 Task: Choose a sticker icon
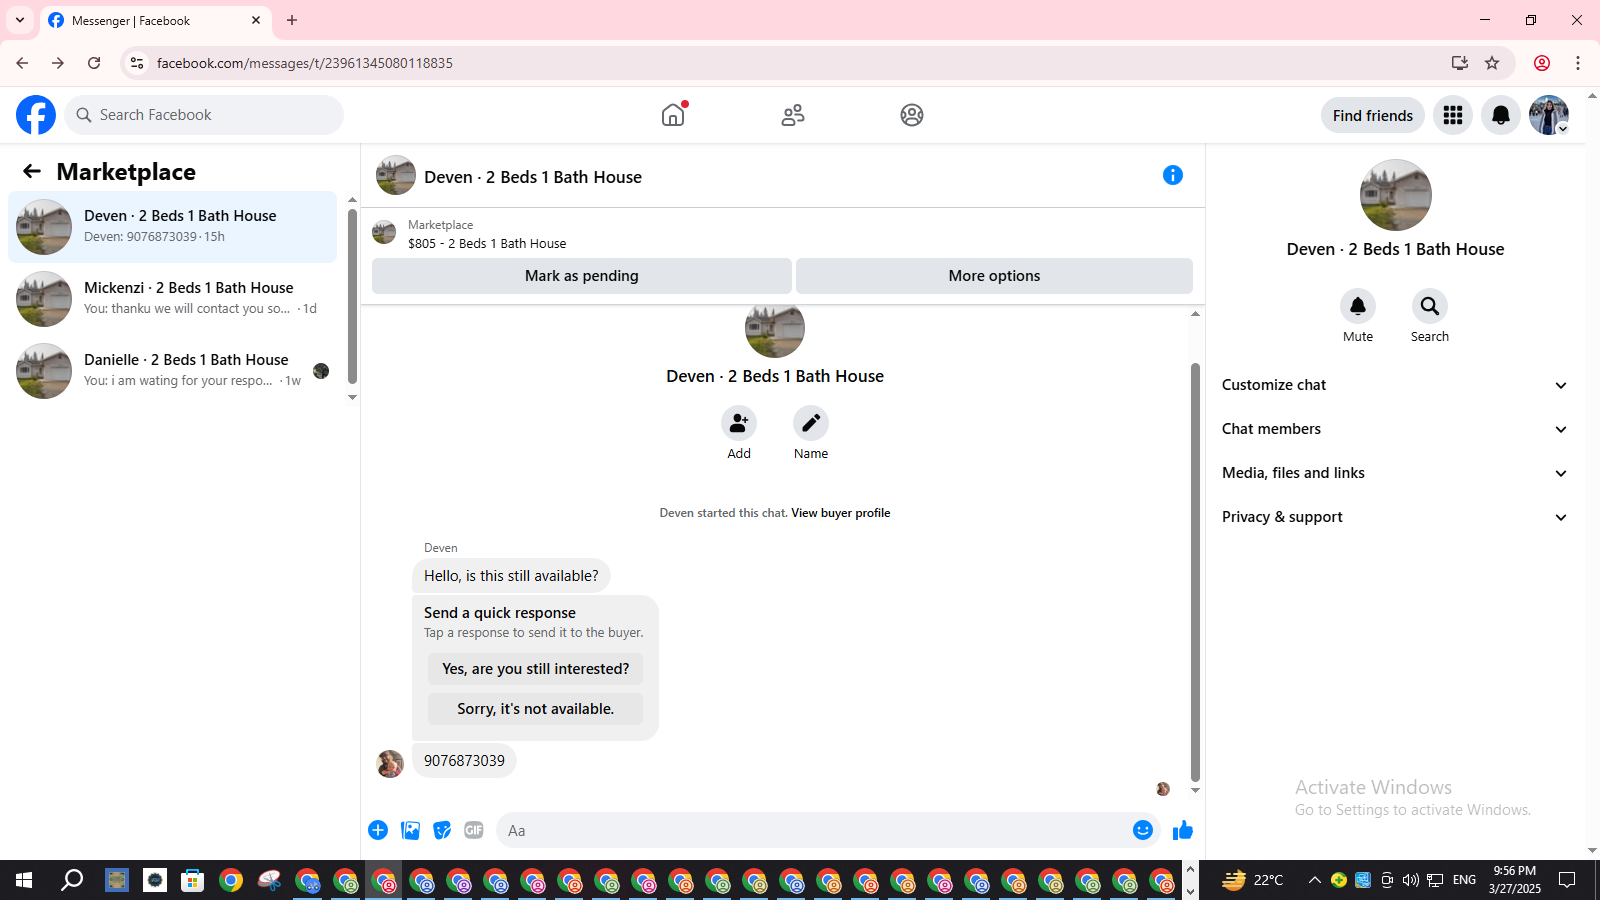442,830
